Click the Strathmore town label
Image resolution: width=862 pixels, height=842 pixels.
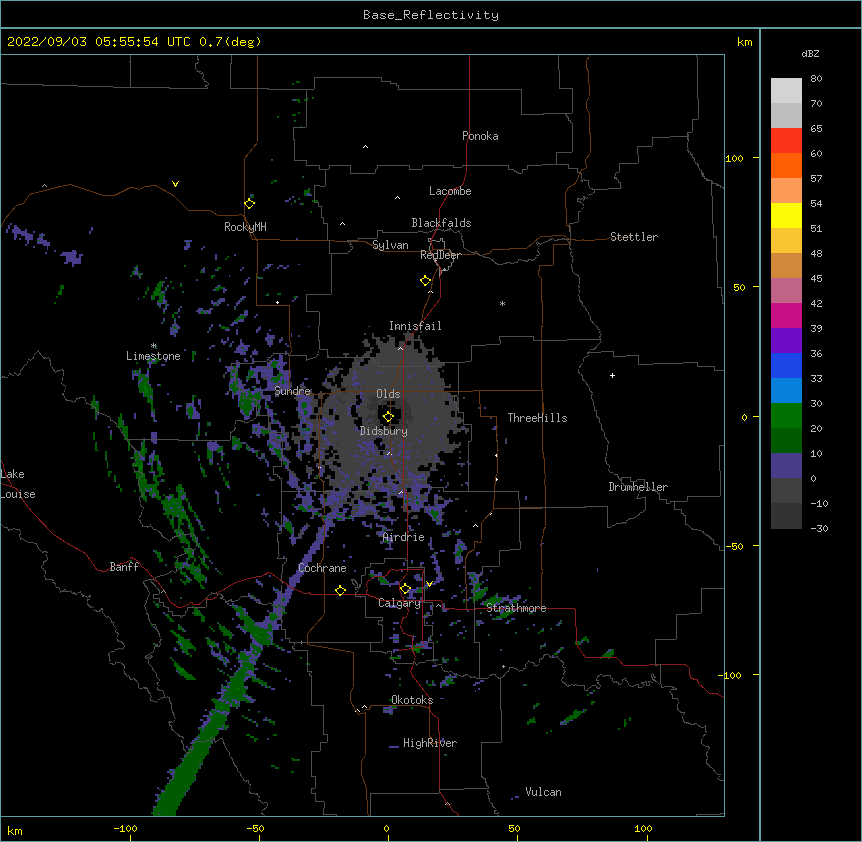click(x=516, y=608)
